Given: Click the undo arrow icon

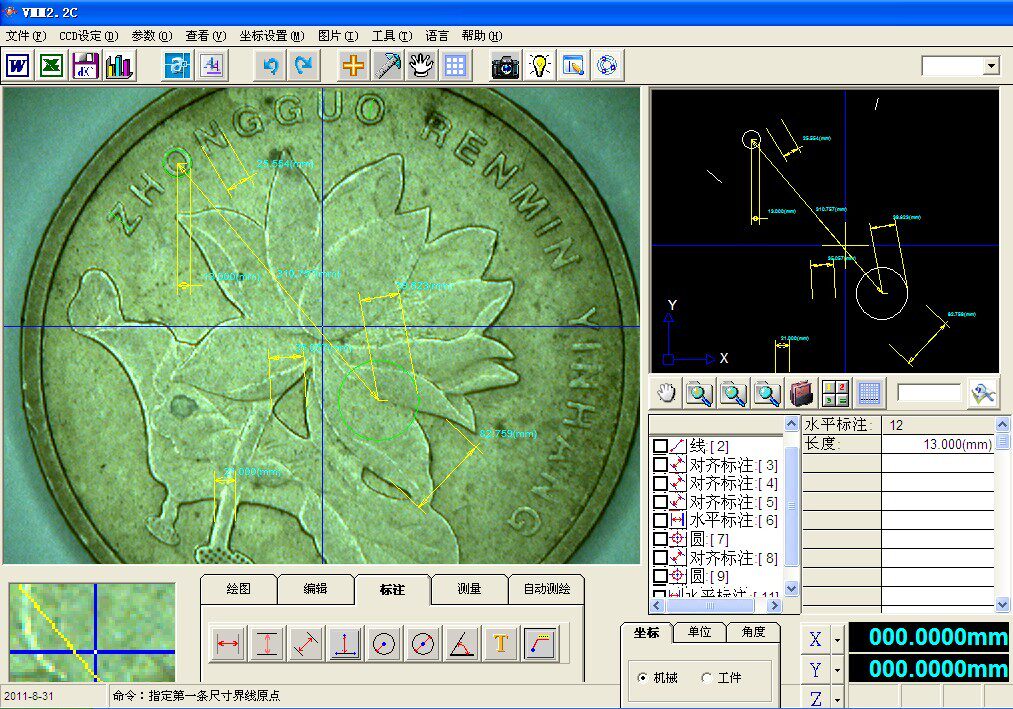Looking at the screenshot, I should (x=271, y=65).
